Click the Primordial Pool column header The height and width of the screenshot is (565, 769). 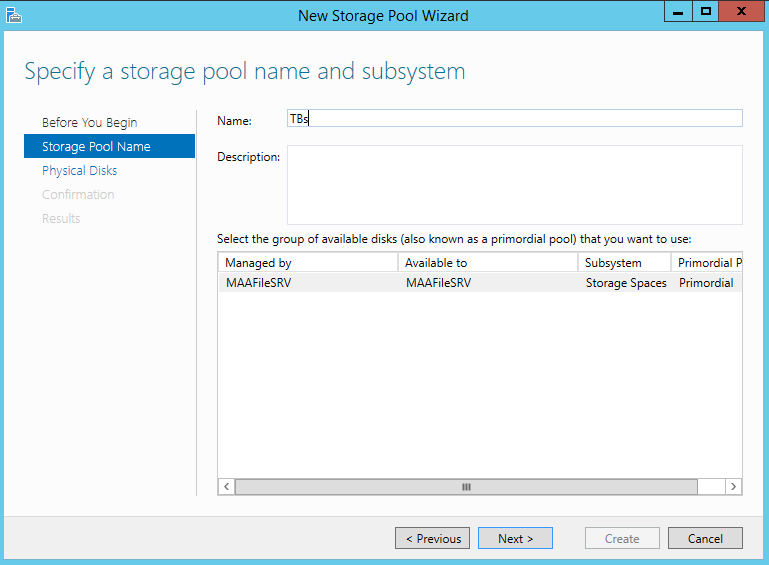tap(707, 262)
